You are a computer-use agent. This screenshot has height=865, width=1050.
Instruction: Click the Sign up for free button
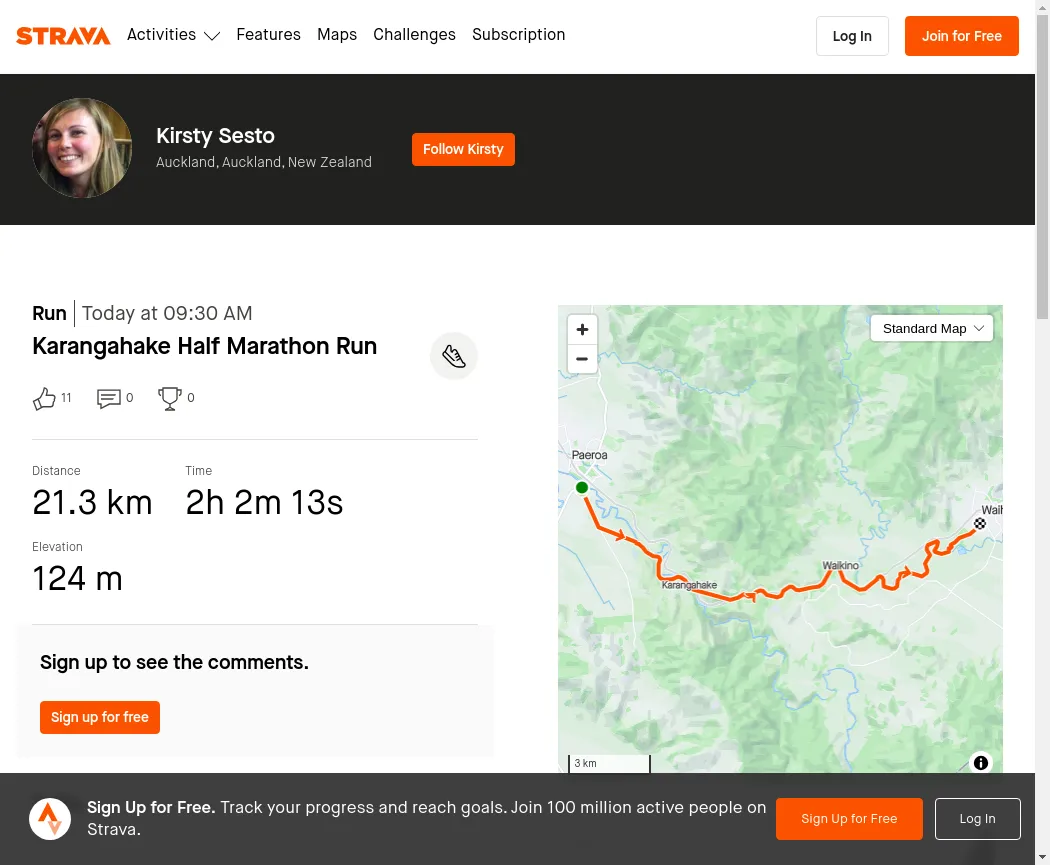(100, 718)
